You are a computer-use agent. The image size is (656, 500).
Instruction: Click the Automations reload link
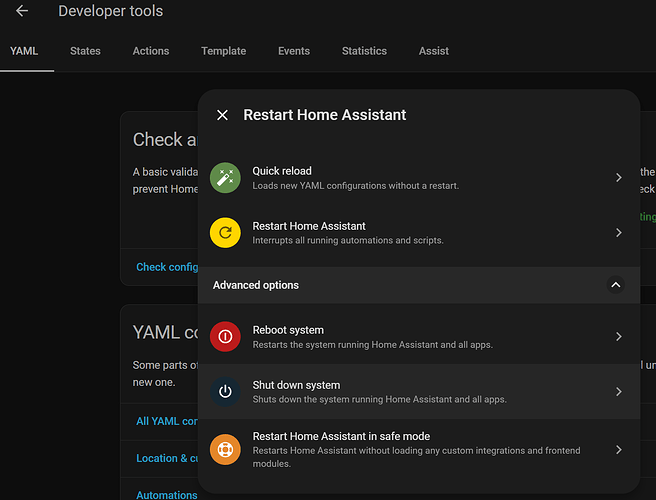pyautogui.click(x=167, y=495)
